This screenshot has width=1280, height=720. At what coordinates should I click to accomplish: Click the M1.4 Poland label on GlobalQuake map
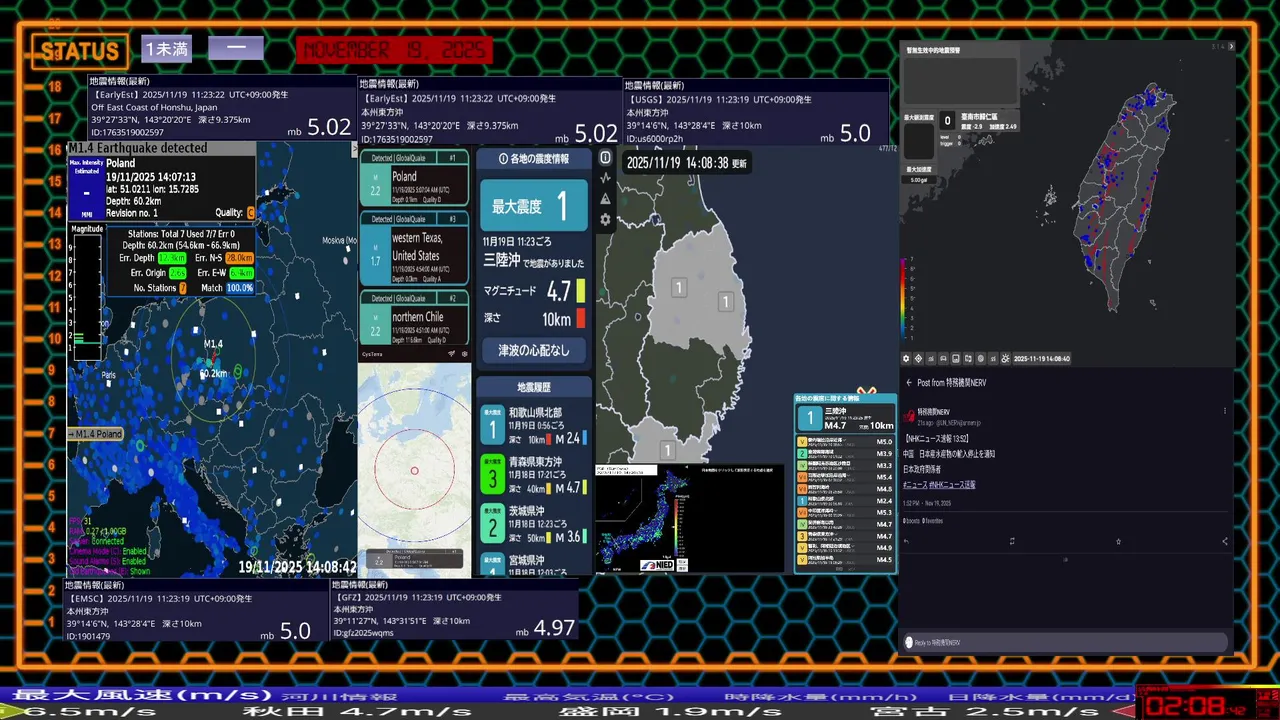click(x=95, y=433)
